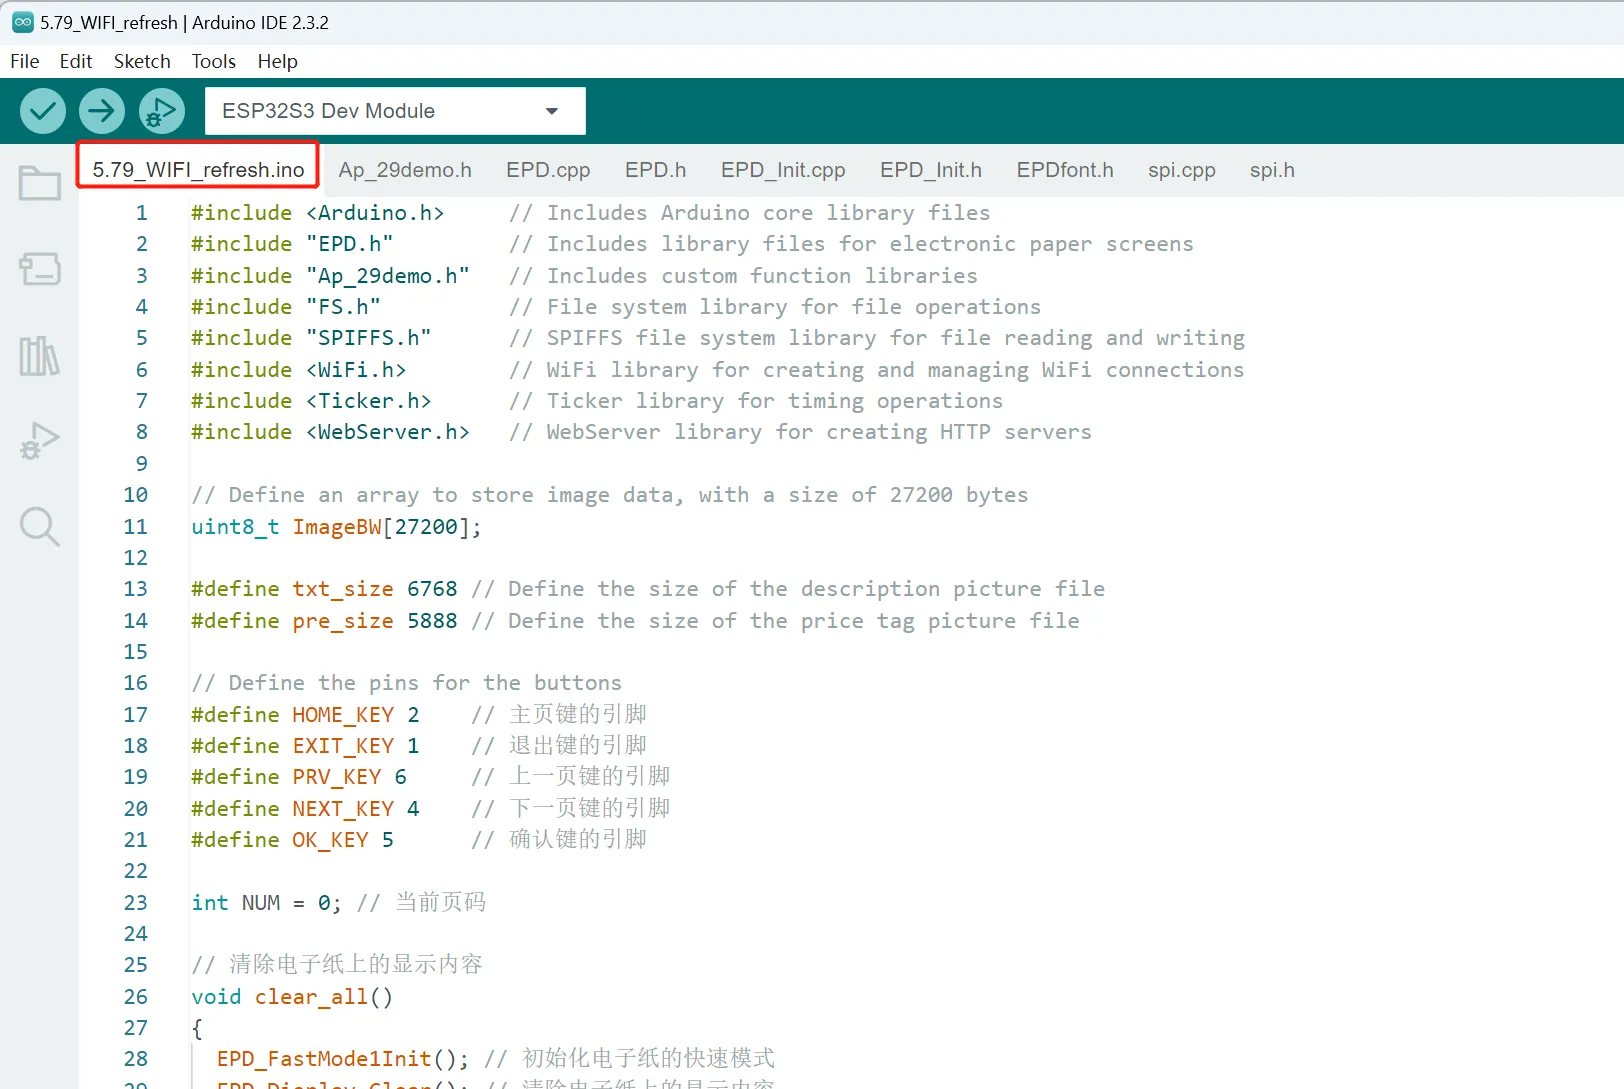Click the Arduino IDE title bar logo
The width and height of the screenshot is (1624, 1089).
[22, 22]
